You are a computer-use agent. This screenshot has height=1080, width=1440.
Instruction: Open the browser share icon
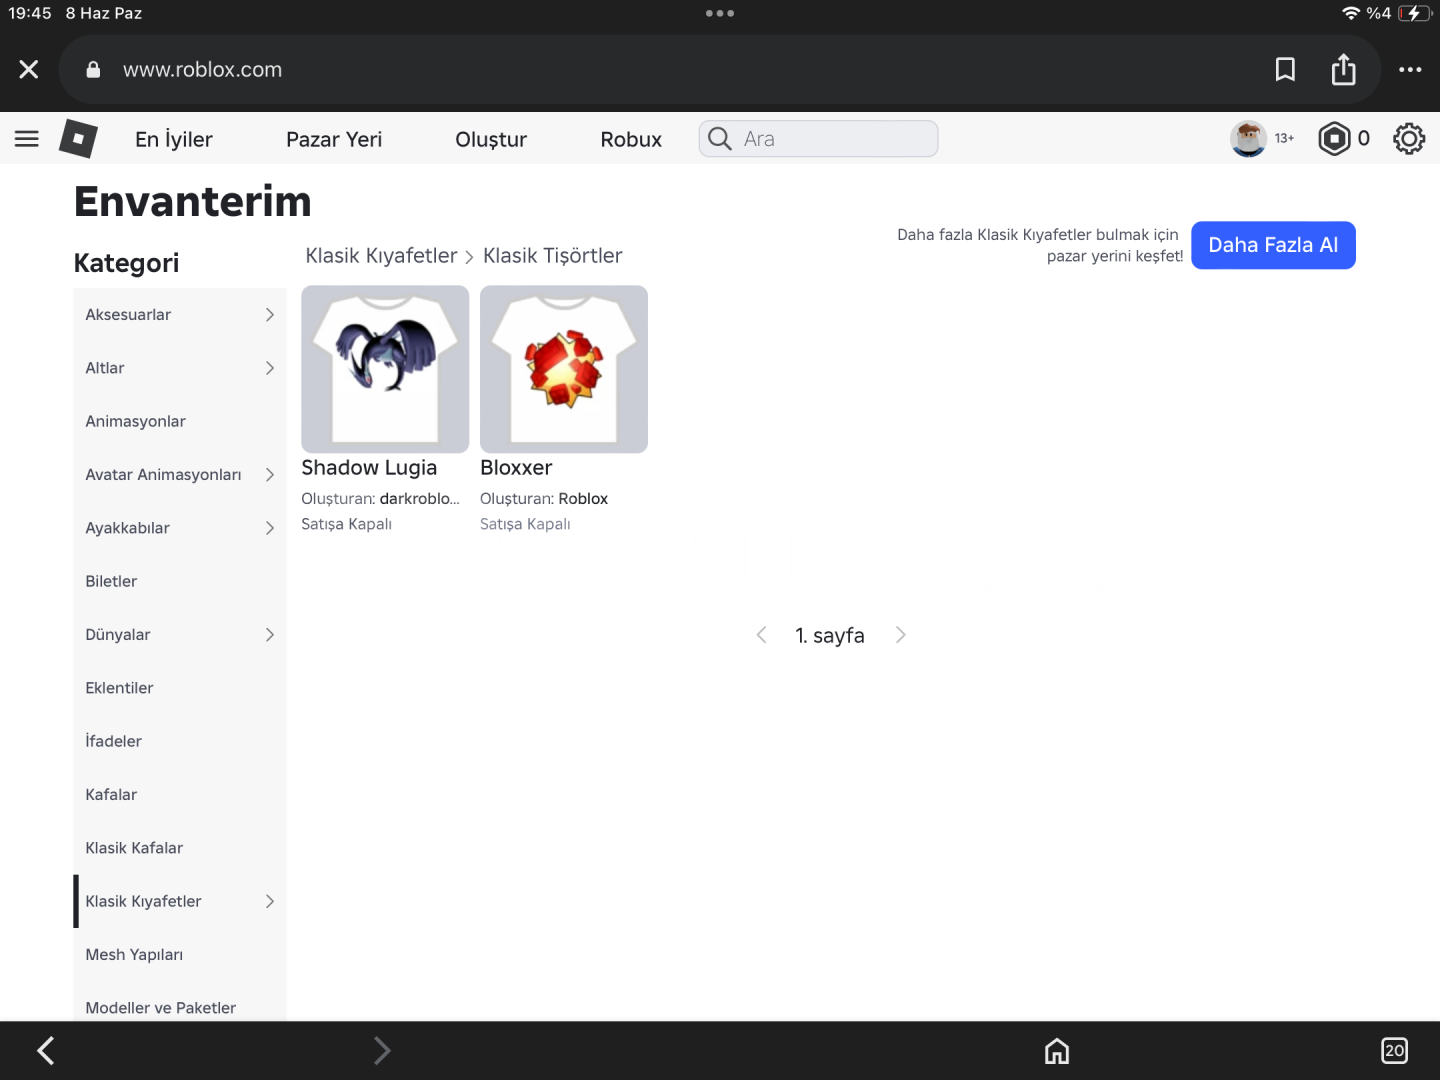pos(1343,69)
